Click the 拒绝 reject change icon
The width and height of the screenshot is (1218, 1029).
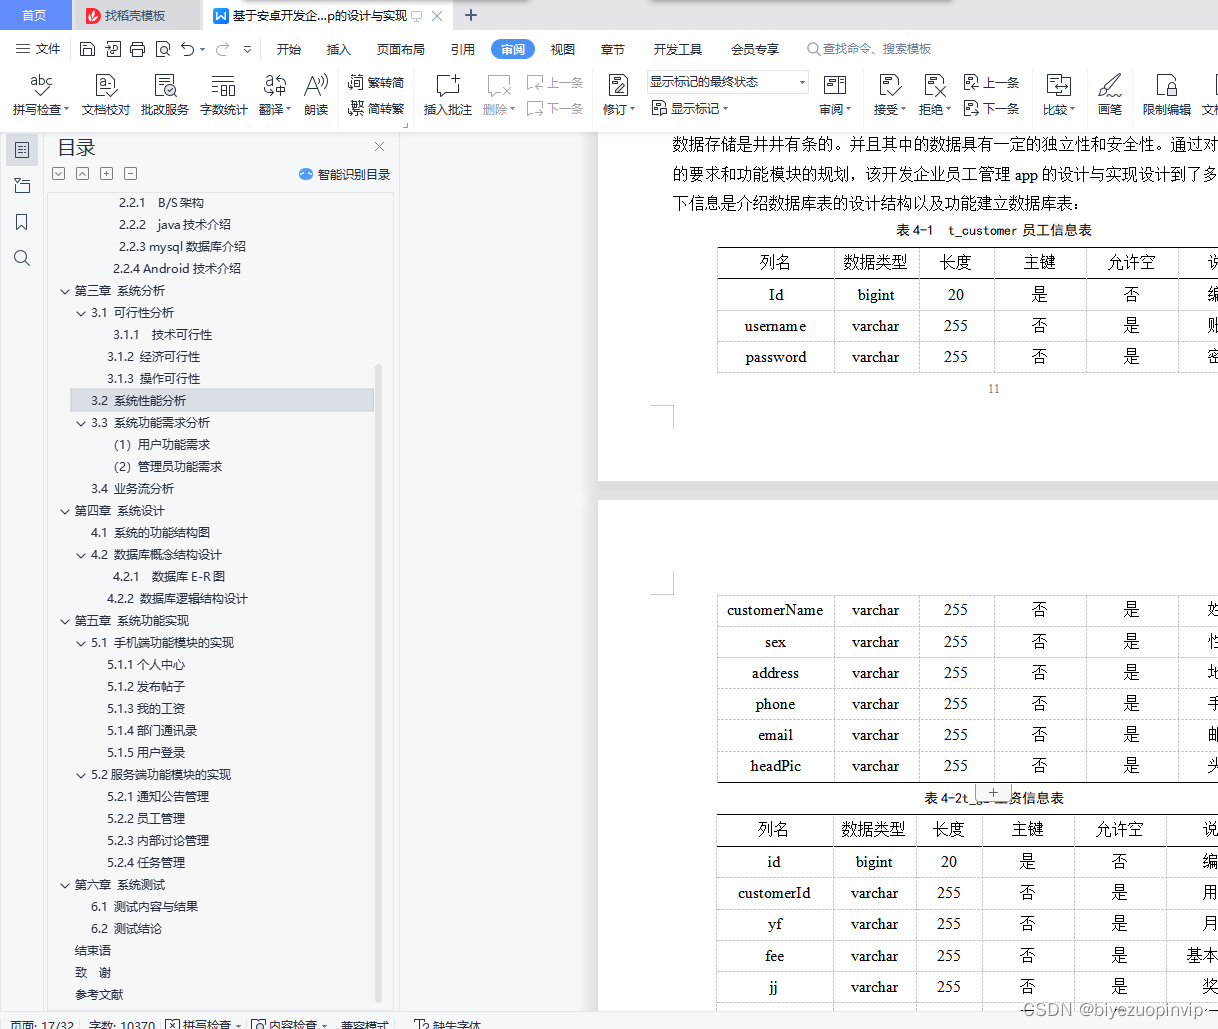point(934,85)
